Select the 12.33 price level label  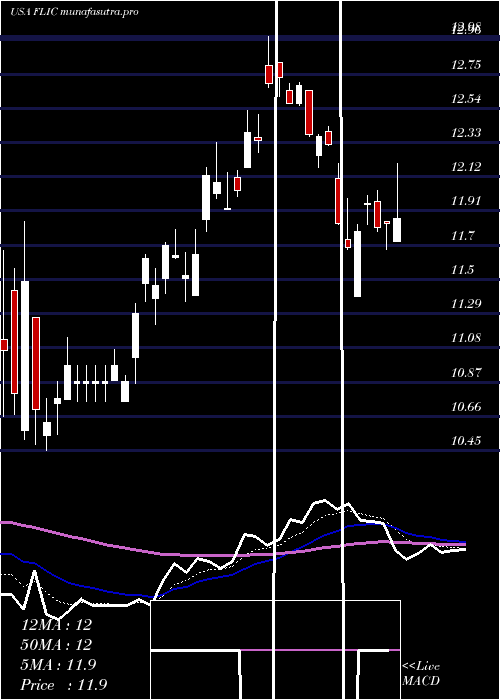466,133
